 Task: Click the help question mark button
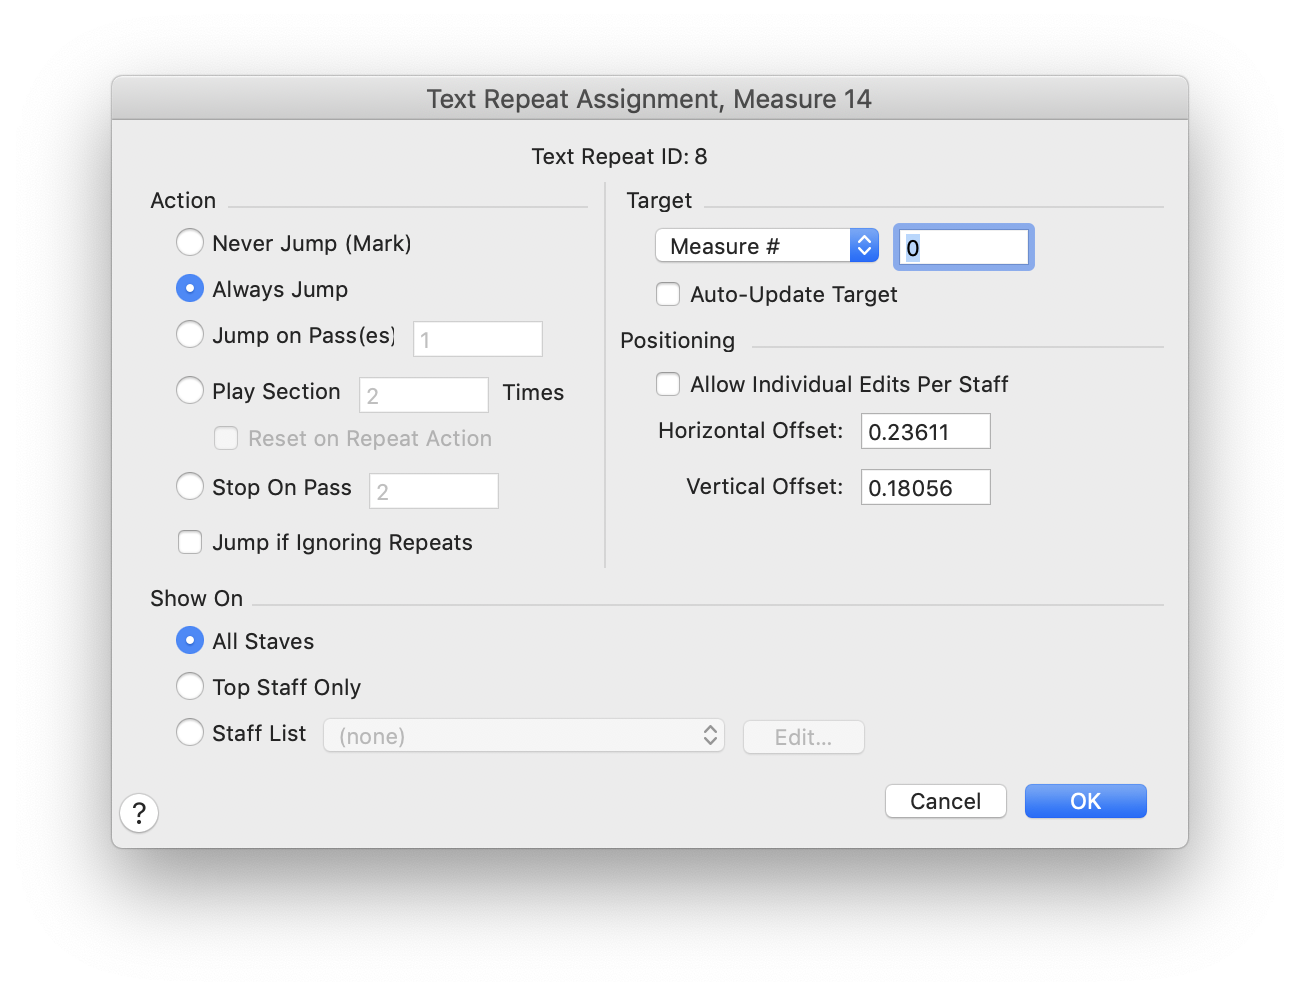[139, 813]
